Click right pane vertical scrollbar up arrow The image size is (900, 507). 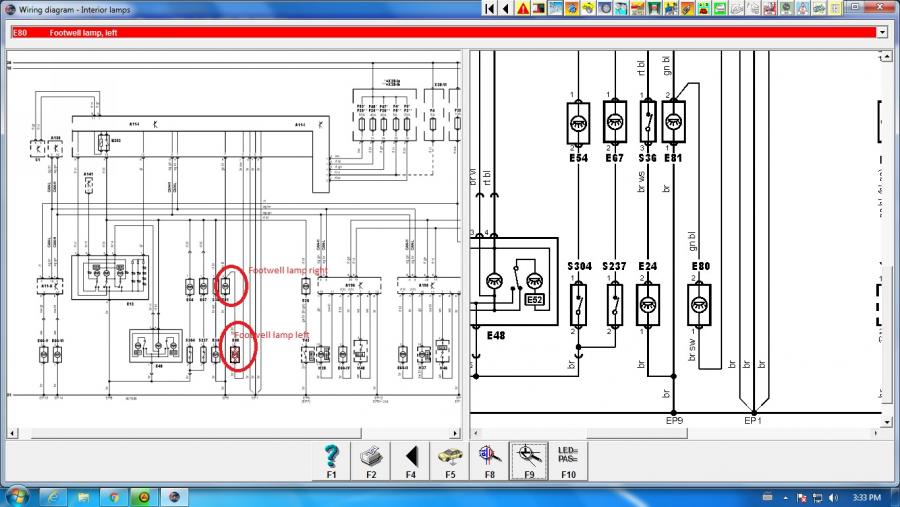(887, 56)
